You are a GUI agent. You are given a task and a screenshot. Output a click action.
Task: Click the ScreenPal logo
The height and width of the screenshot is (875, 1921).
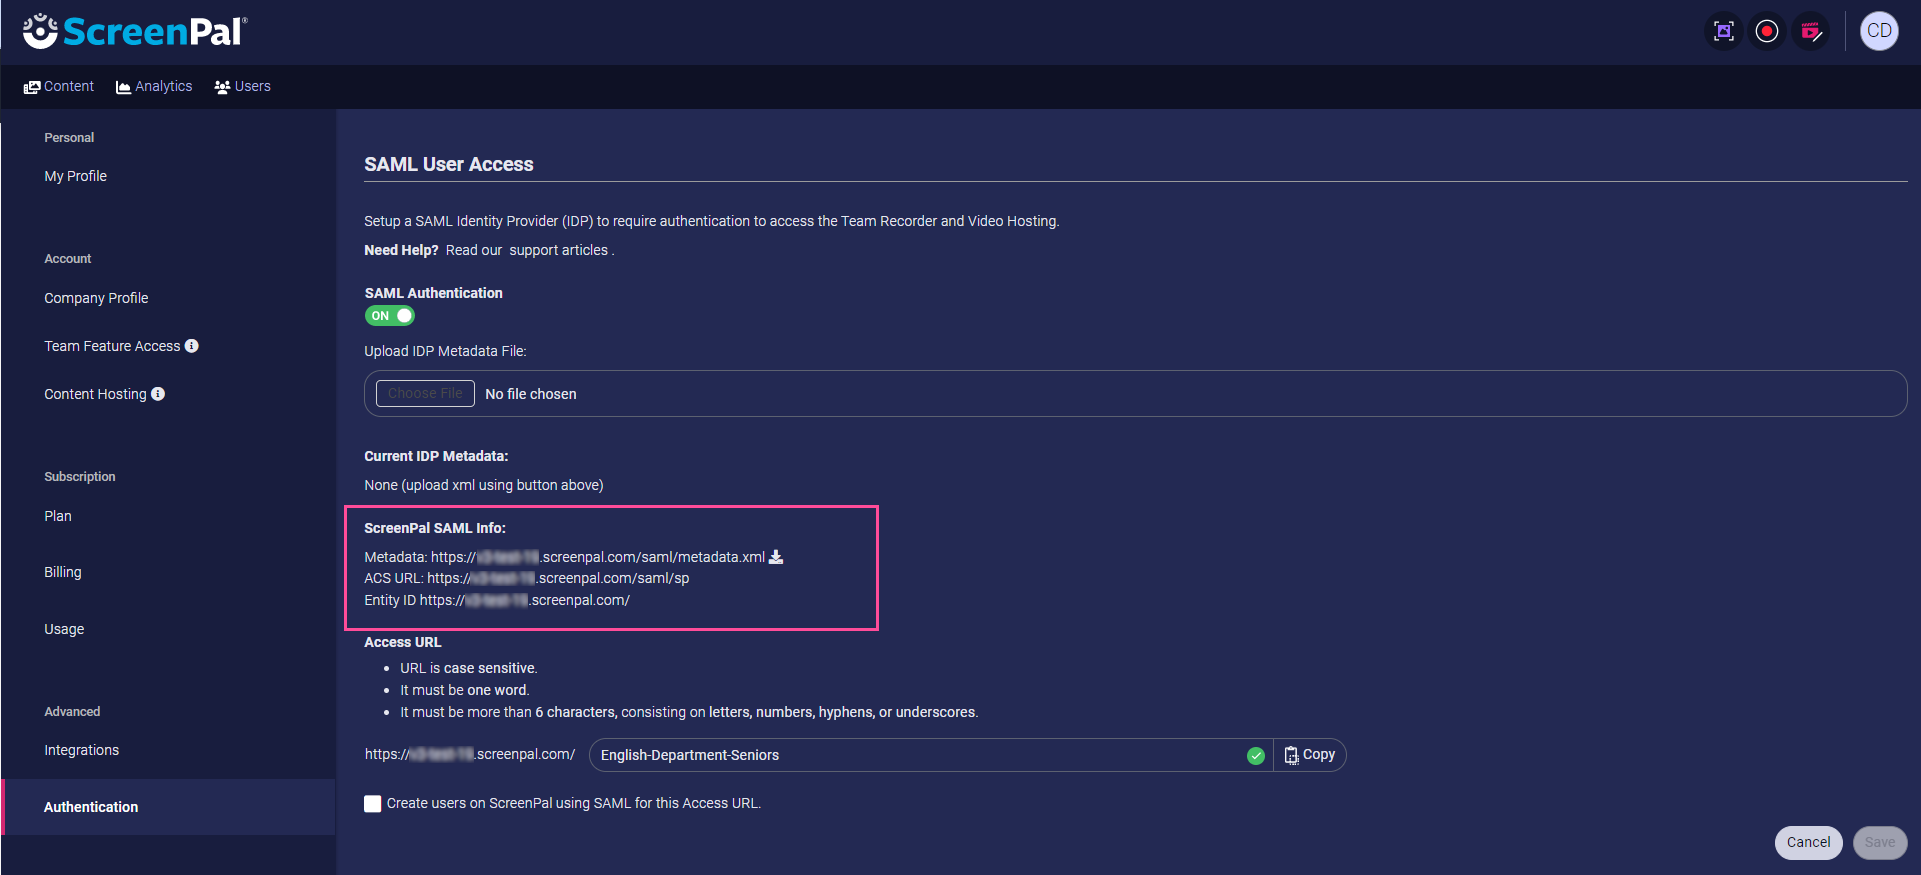[x=135, y=31]
